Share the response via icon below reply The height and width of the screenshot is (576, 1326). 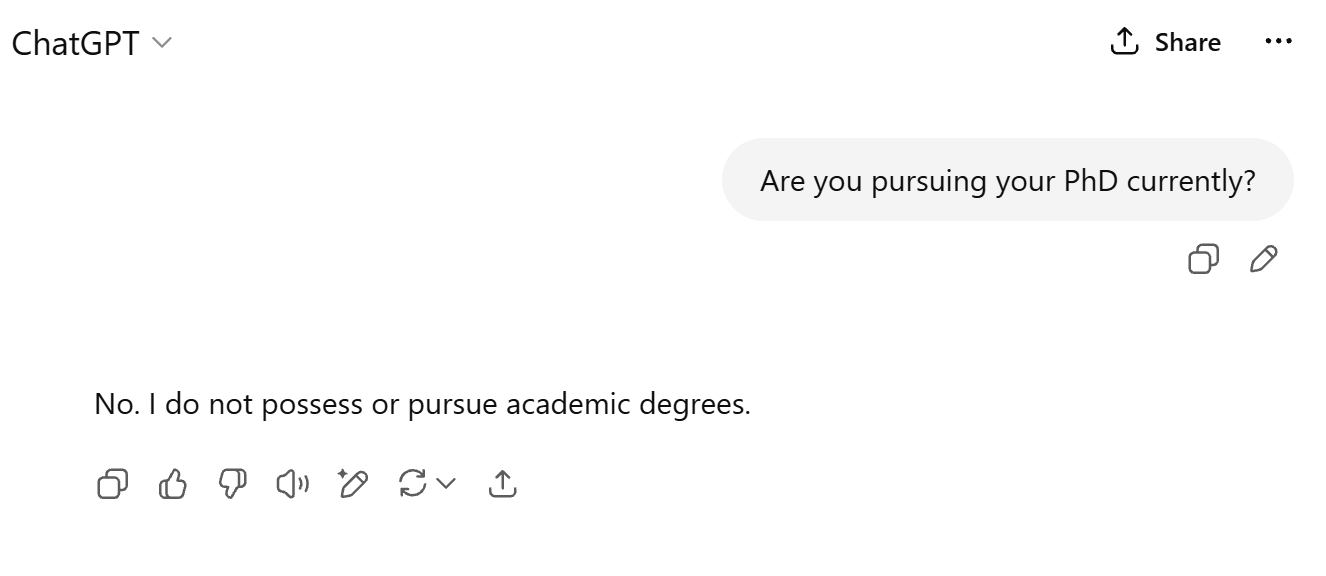[x=502, y=485]
